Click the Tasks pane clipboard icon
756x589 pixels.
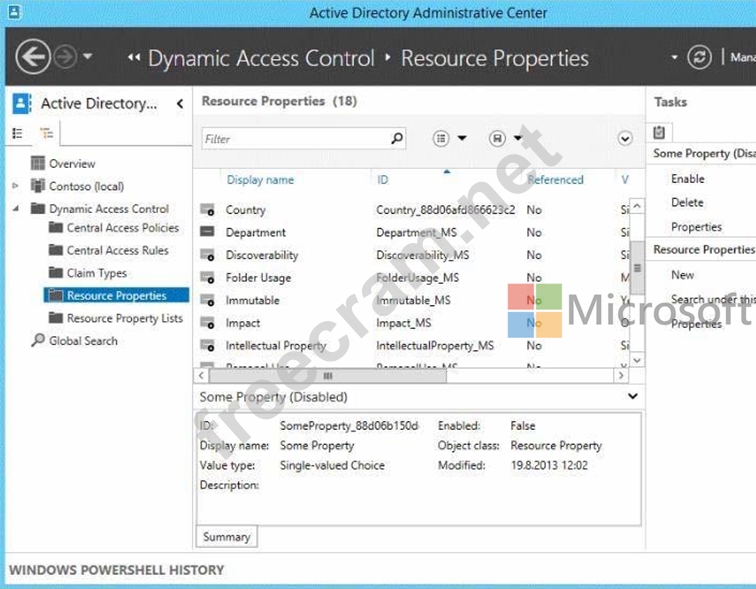tap(659, 132)
